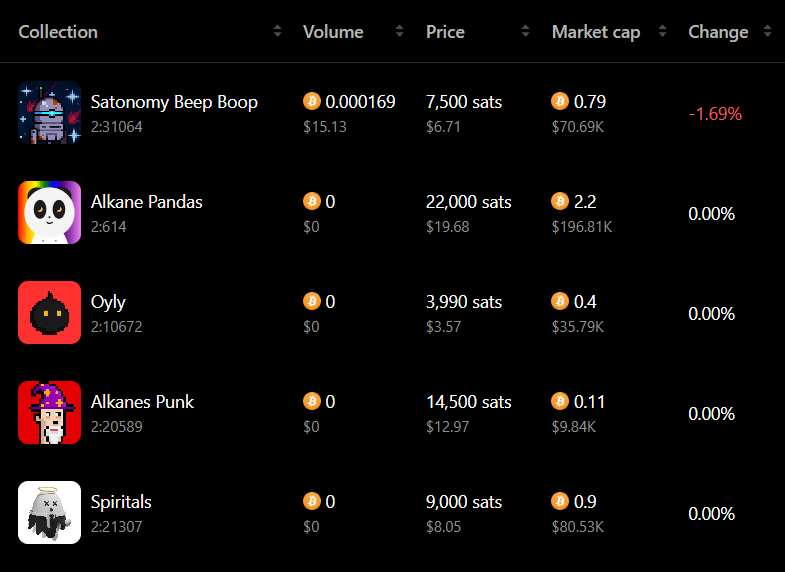The image size is (785, 572).
Task: Sort by Collection using its sort arrows
Action: [278, 32]
